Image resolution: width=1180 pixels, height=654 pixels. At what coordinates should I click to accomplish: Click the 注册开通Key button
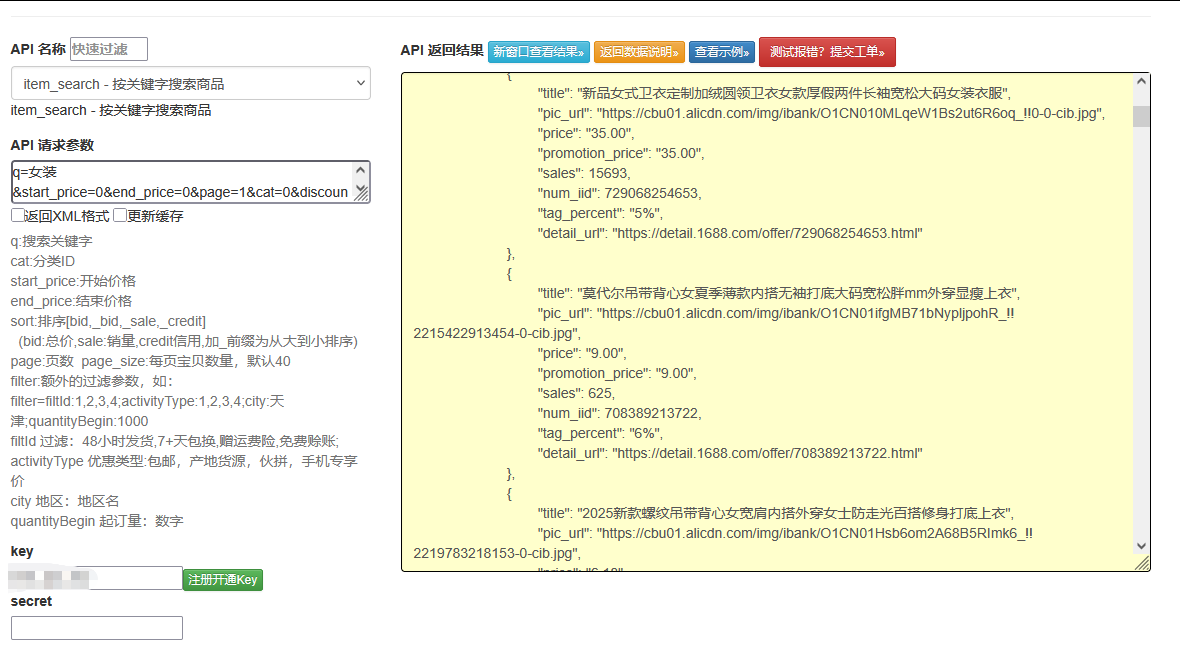[x=223, y=579]
